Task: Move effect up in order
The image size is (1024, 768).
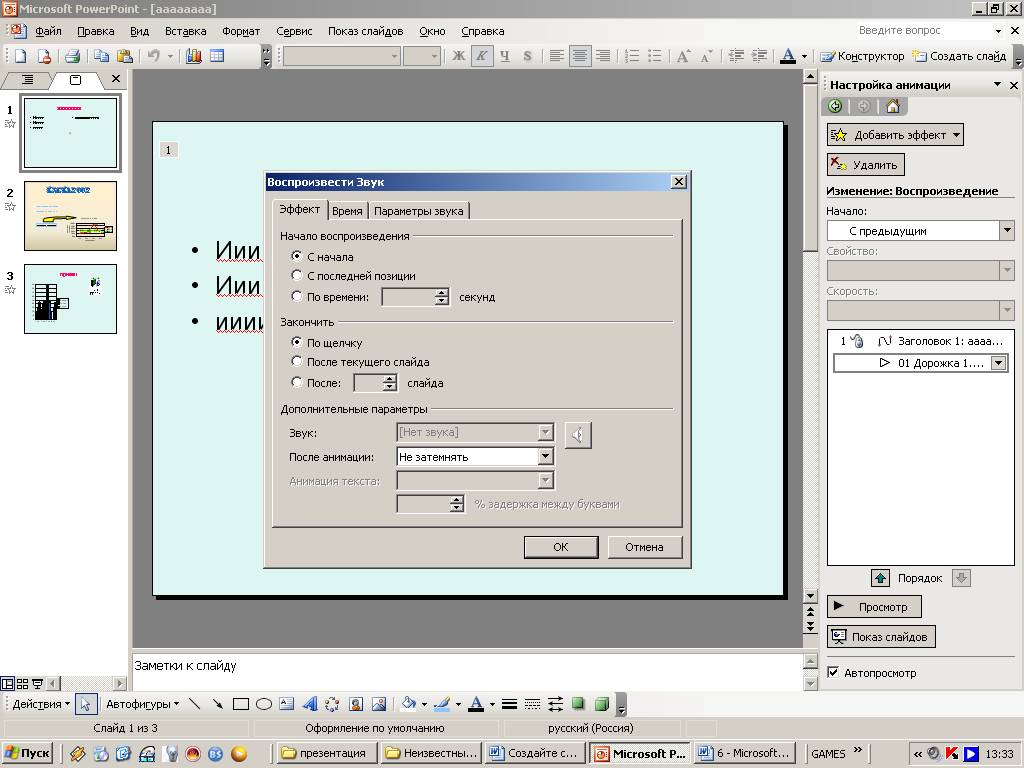Action: pyautogui.click(x=880, y=578)
